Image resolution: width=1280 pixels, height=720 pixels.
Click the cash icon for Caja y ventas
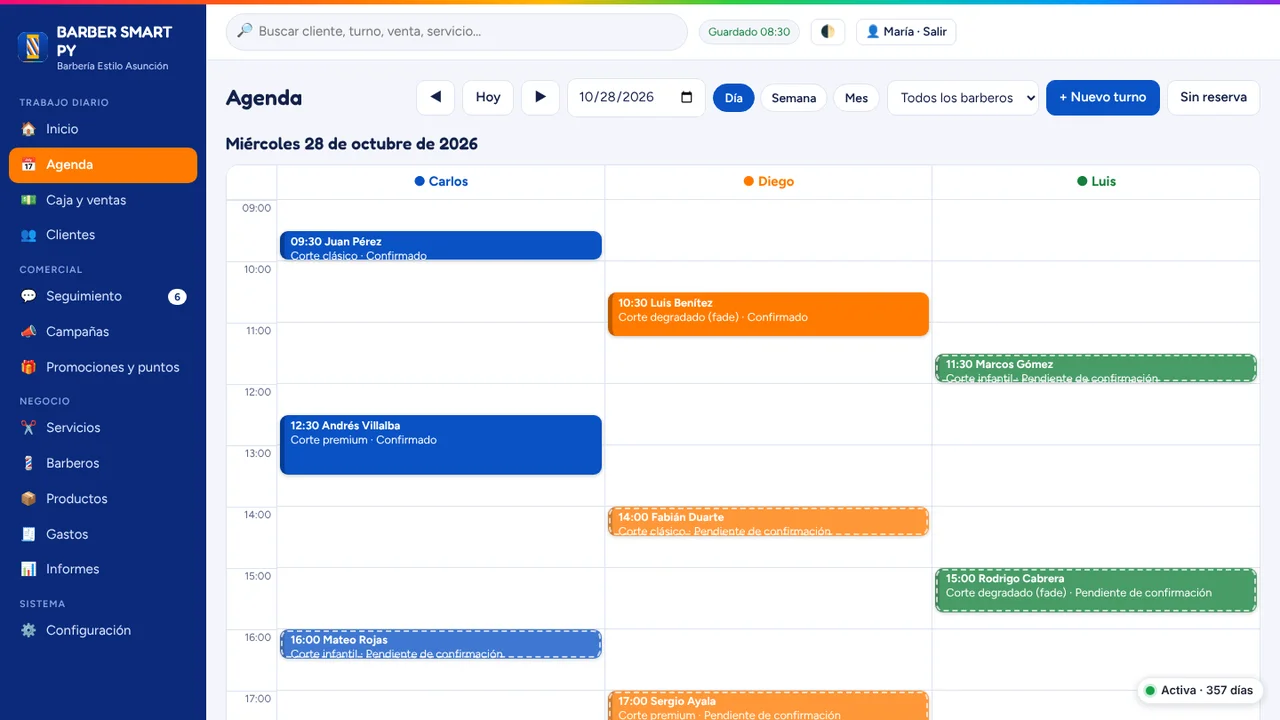pos(28,200)
